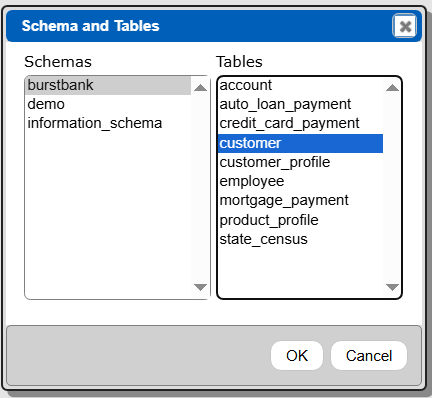Image resolution: width=432 pixels, height=398 pixels.
Task: Click Schemas list scroll up arrow
Action: [x=200, y=88]
